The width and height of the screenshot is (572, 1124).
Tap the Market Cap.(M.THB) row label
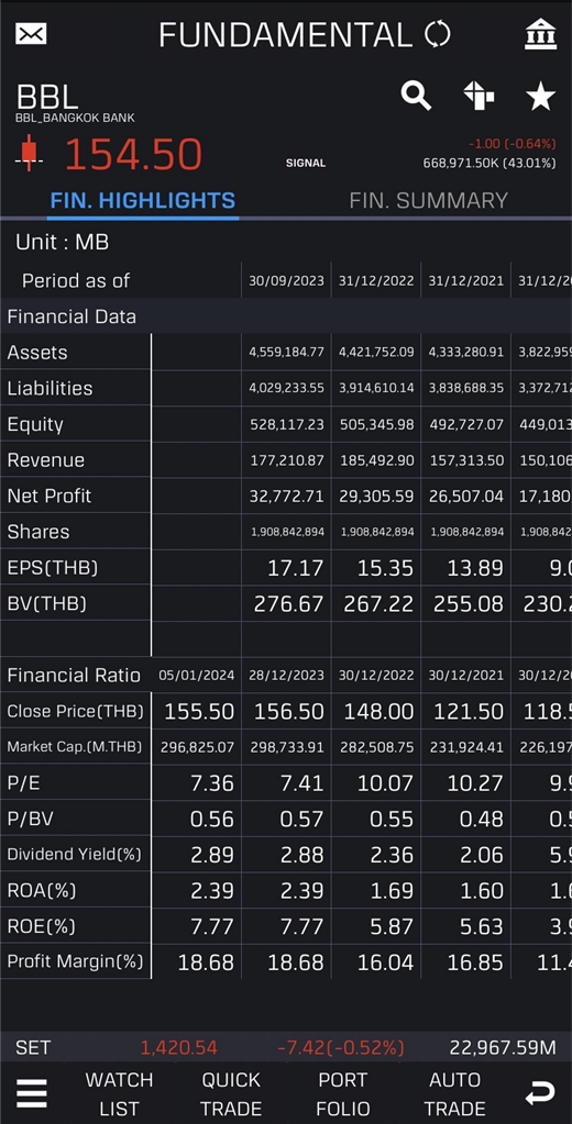click(75, 747)
